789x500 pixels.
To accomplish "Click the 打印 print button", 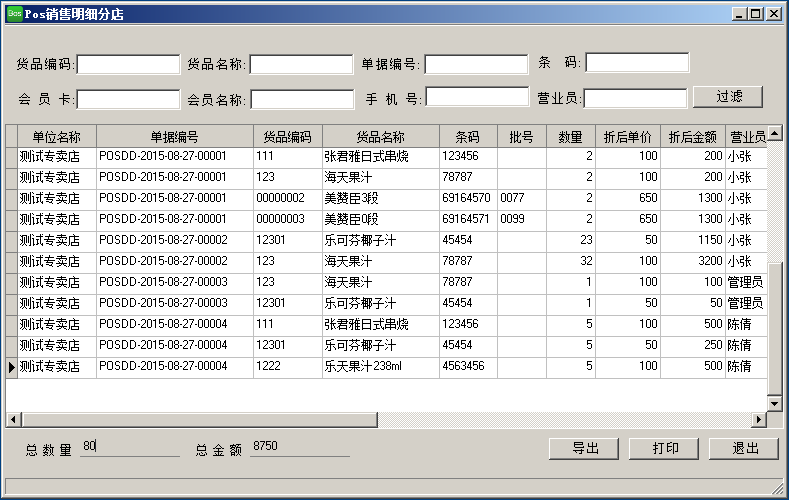I will coord(664,448).
